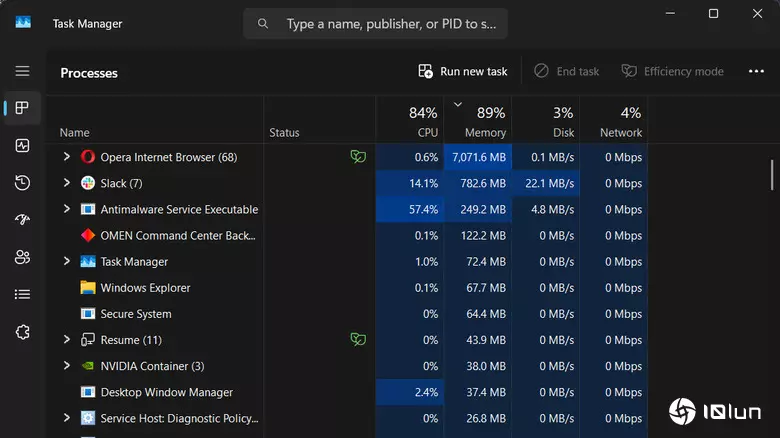Open the Services sidebar page
The height and width of the screenshot is (438, 780).
(x=22, y=332)
